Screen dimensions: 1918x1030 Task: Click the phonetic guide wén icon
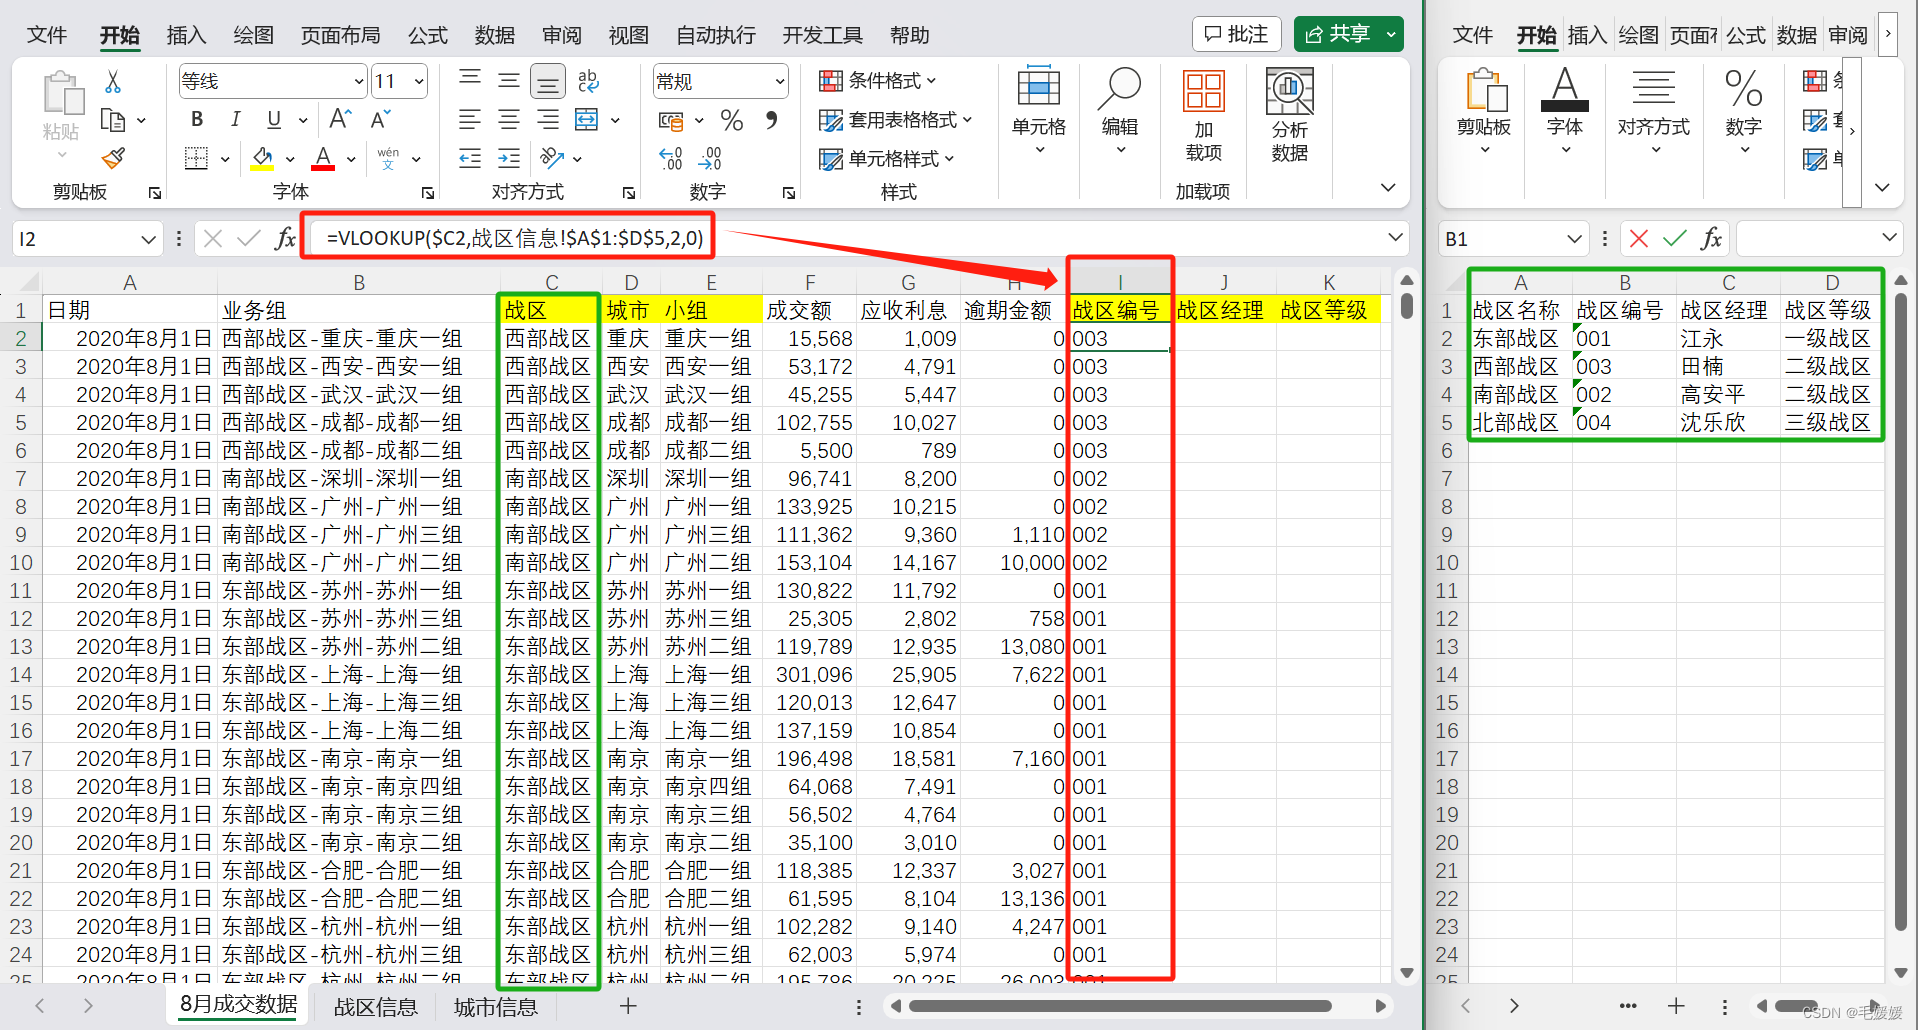388,158
